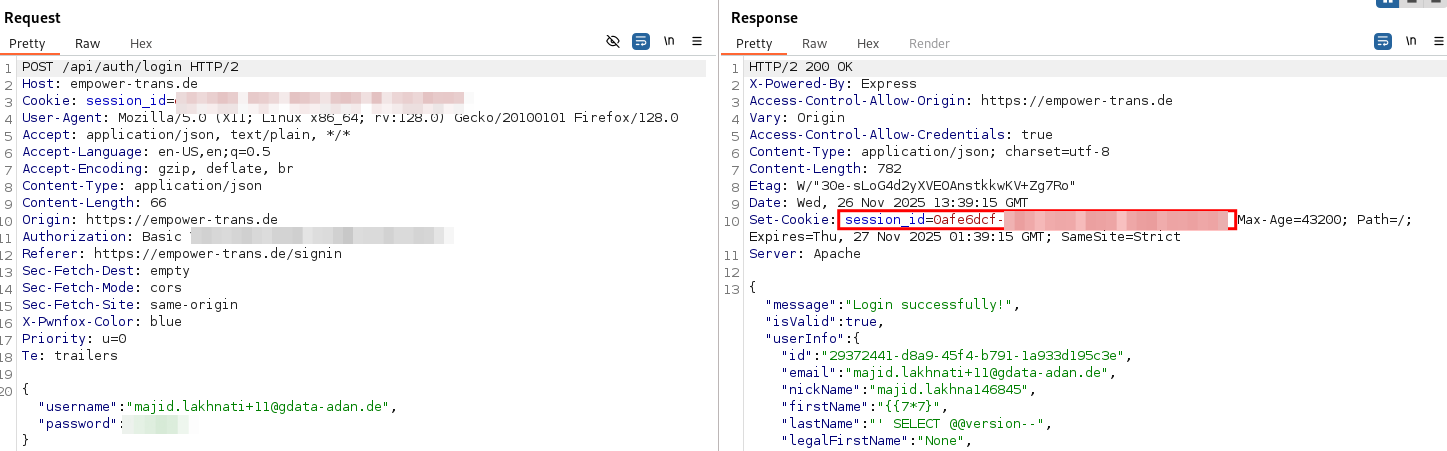The image size is (1447, 451).
Task: Click the 'Max-Age=43200; Path=/;' cookie attributes
Action: 1325,220
